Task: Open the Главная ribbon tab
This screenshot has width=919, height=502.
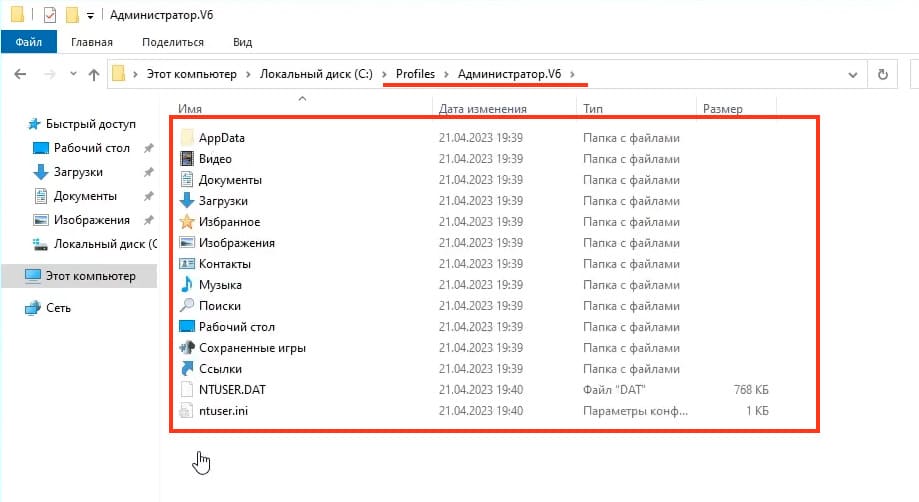Action: (91, 42)
